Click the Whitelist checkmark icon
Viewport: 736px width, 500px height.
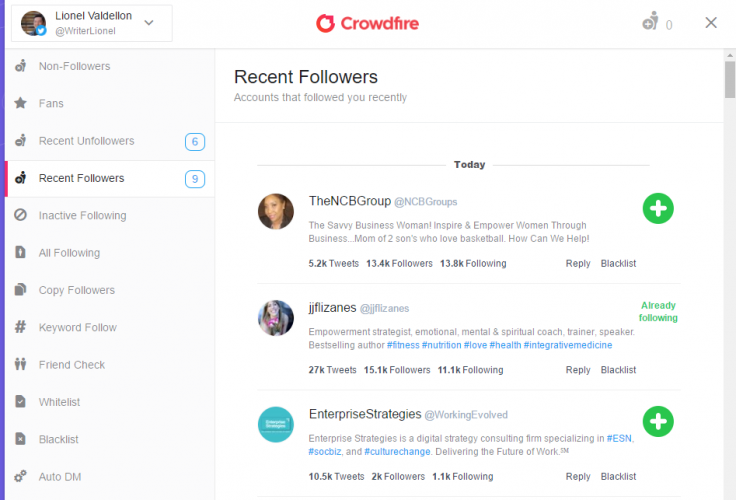pos(20,401)
